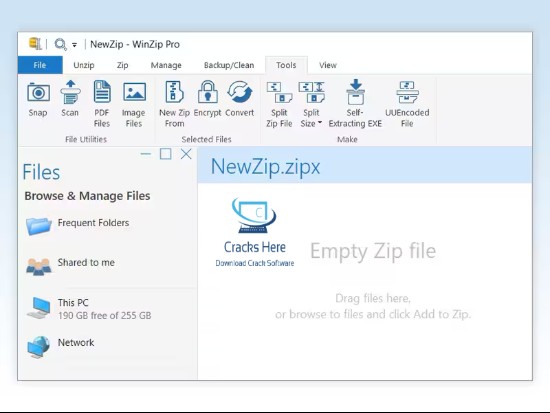Select the Scan tool
Screen dimensions: 550x413
pyautogui.click(x=70, y=99)
